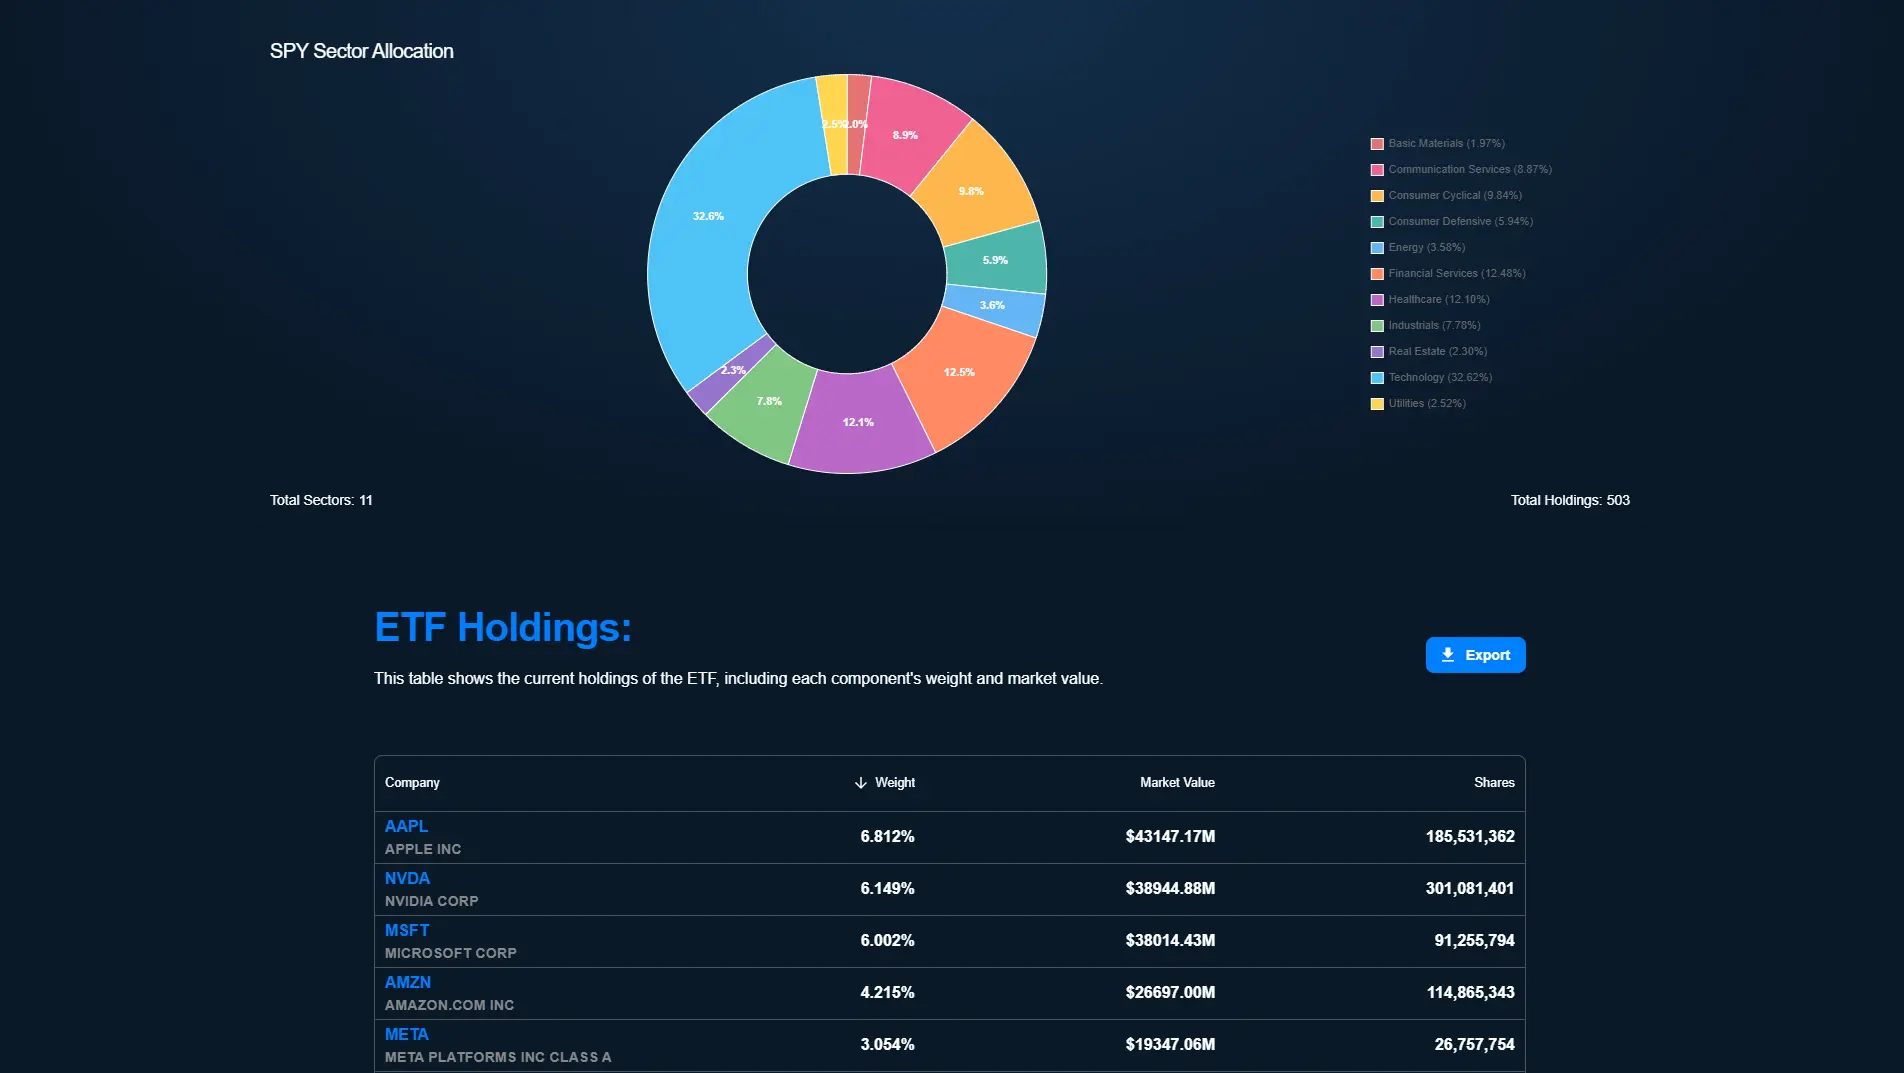Screen dimensions: 1904x1073
Task: Toggle Financial Services legend swatch
Action: pyautogui.click(x=1377, y=274)
